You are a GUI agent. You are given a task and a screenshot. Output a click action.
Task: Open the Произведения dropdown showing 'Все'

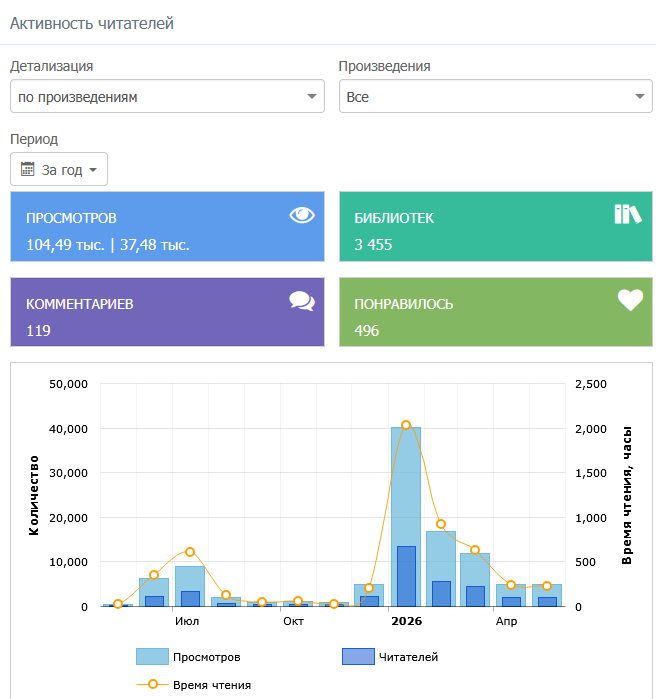(496, 96)
